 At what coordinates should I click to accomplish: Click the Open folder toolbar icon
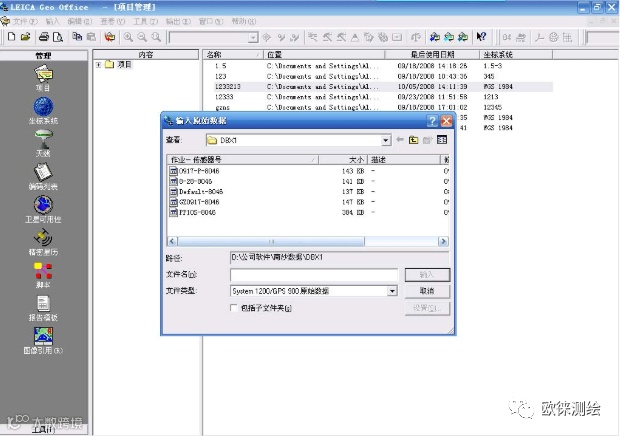tap(26, 37)
